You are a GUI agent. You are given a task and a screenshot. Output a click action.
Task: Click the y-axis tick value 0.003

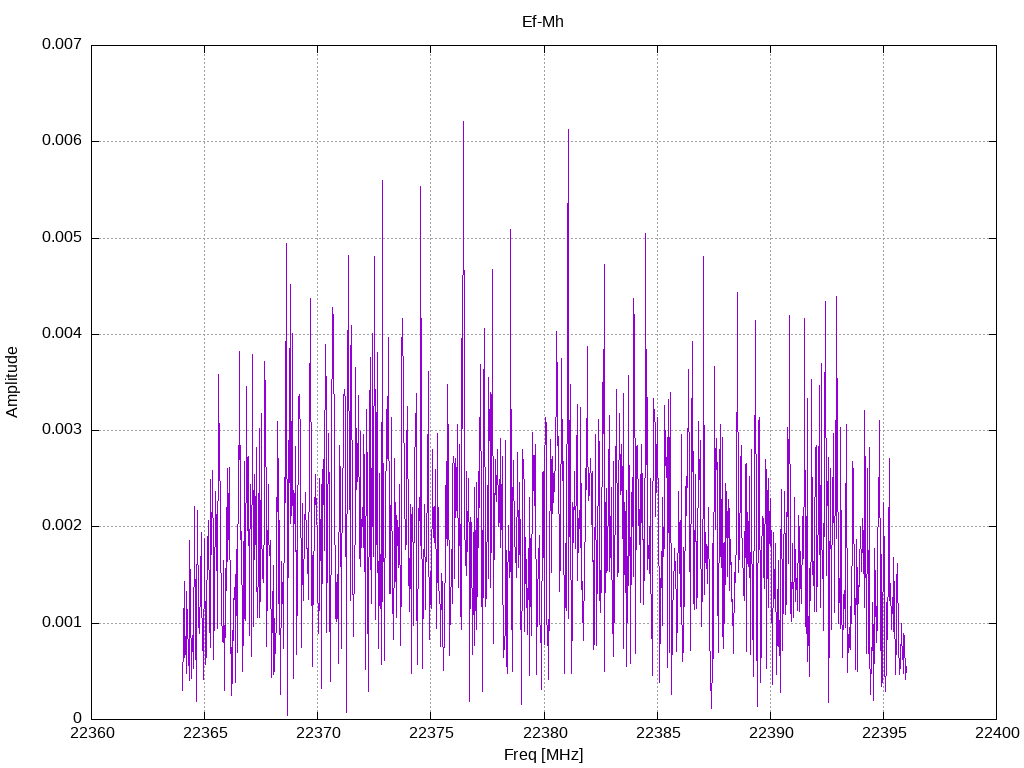[x=62, y=430]
